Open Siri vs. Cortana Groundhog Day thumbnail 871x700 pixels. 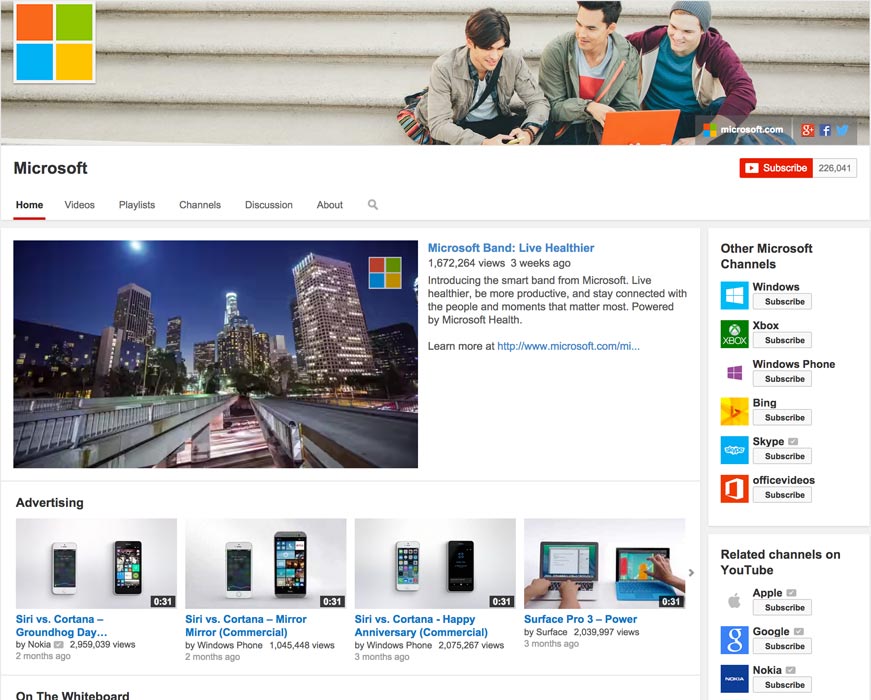pyautogui.click(x=96, y=563)
